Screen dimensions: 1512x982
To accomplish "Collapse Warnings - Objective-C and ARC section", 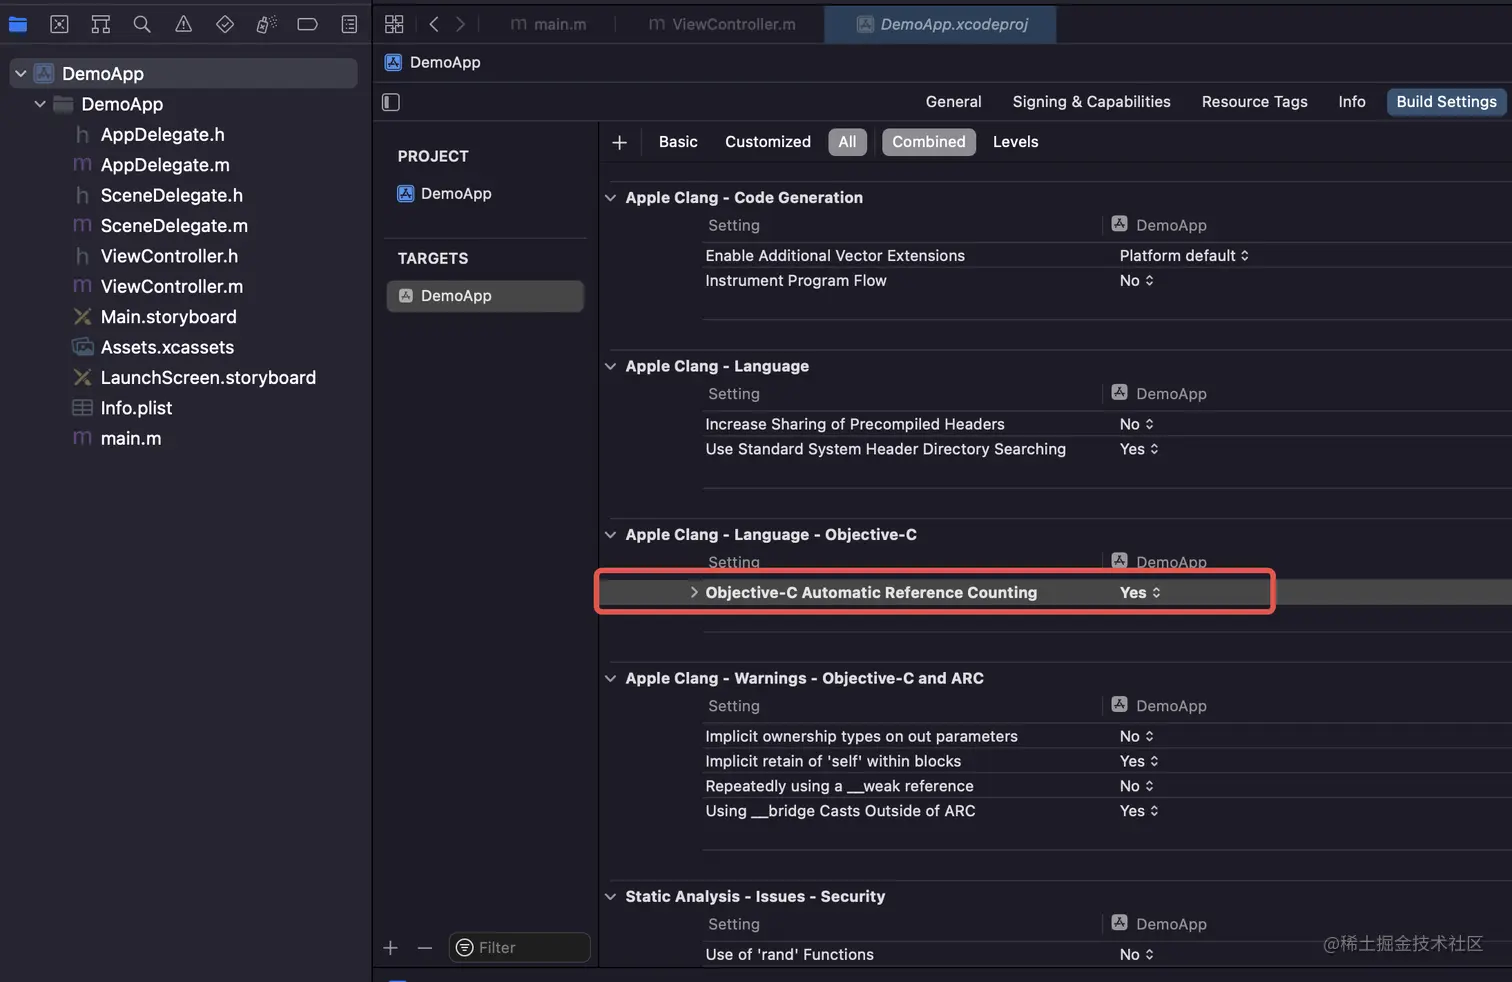I will [x=610, y=679].
